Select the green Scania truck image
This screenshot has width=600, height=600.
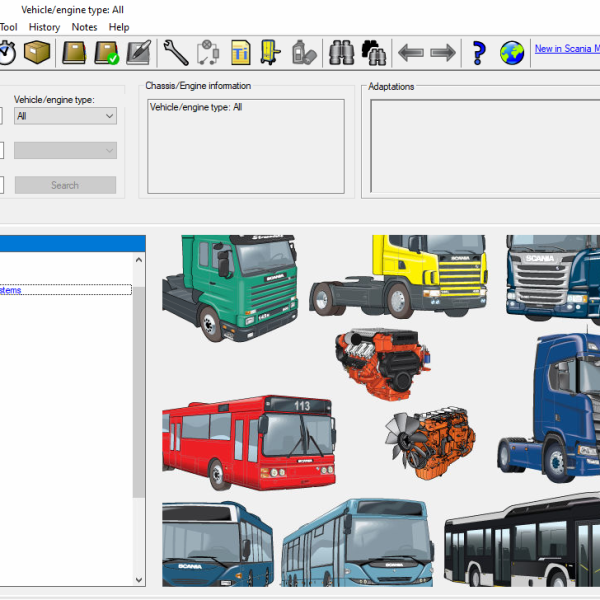(230, 288)
